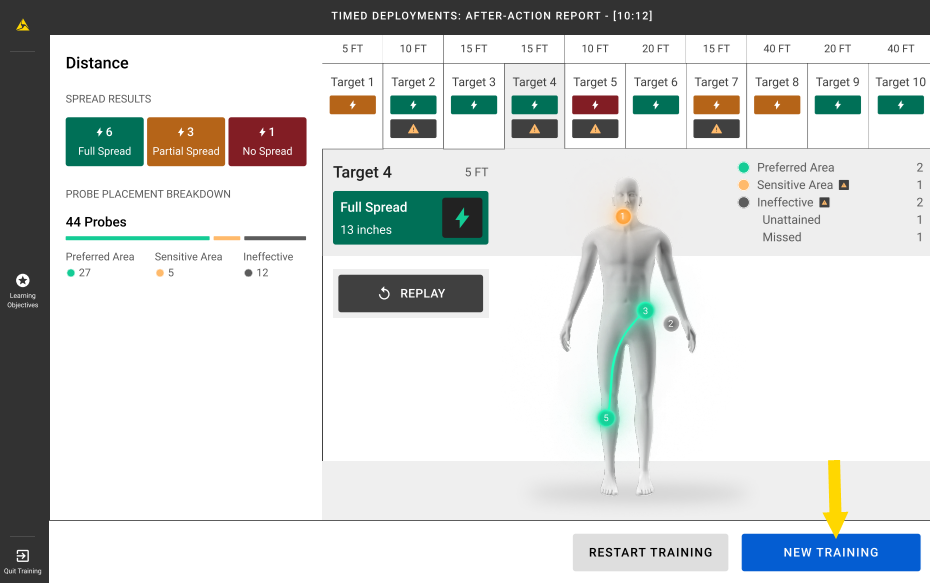930x583 pixels.
Task: Click the Quit Training exit icon
Action: coord(22,556)
